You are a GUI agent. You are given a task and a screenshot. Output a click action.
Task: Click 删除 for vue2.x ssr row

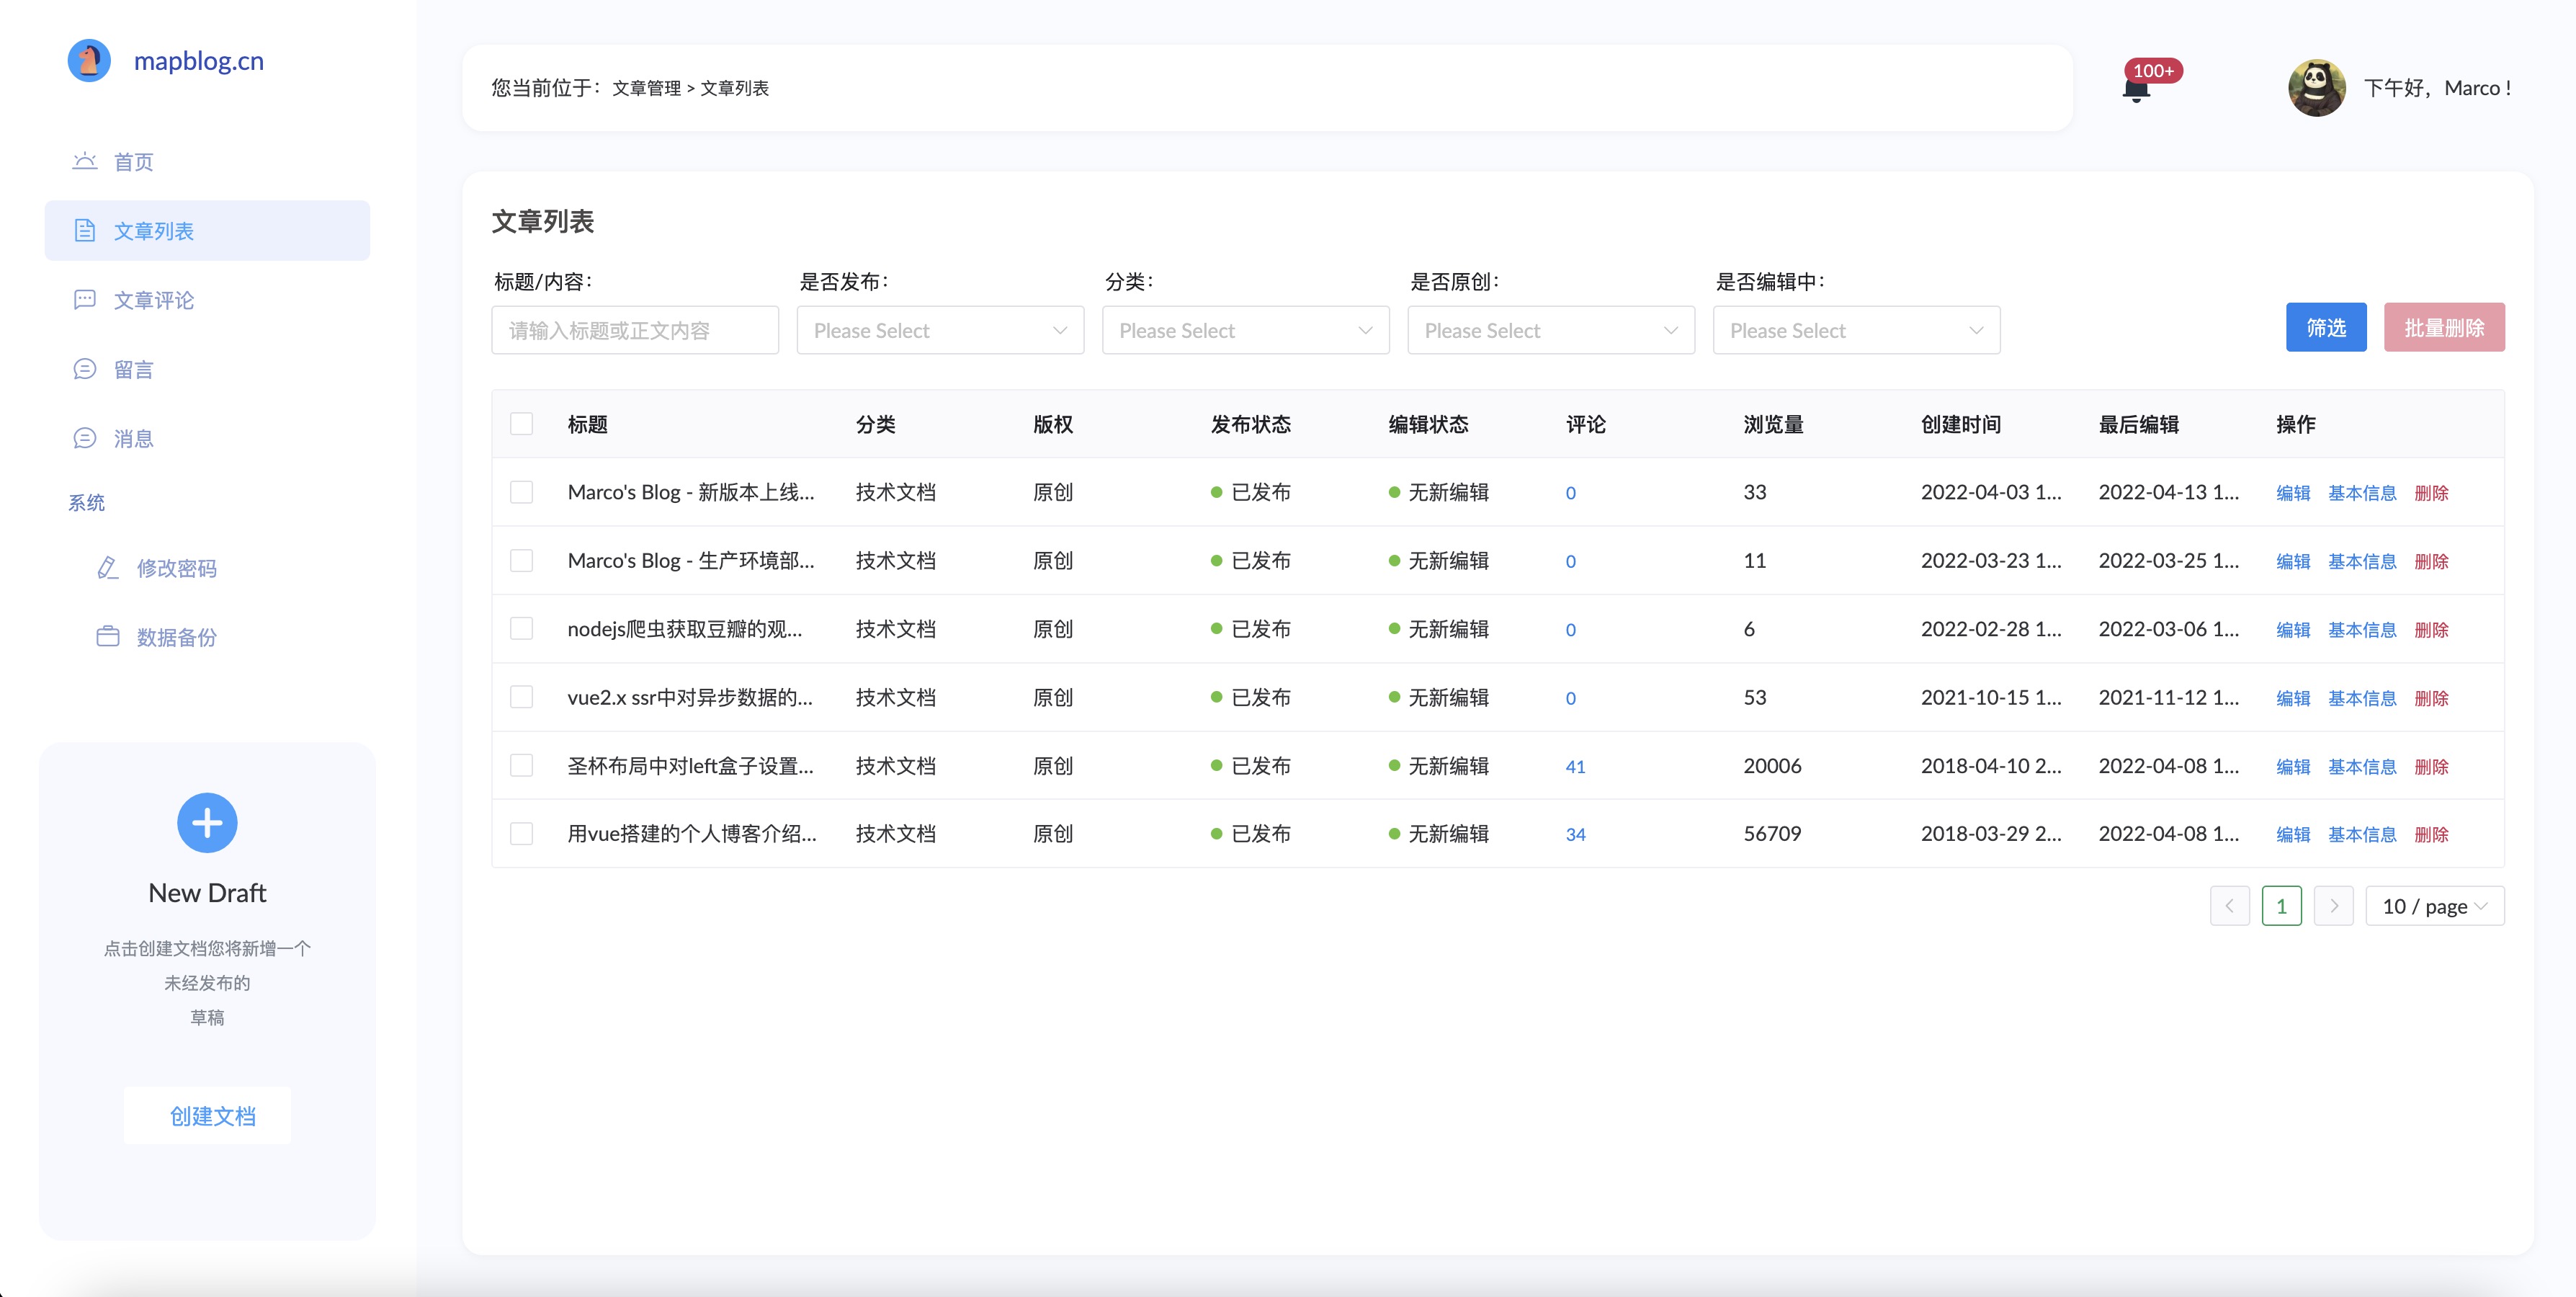pos(2431,698)
